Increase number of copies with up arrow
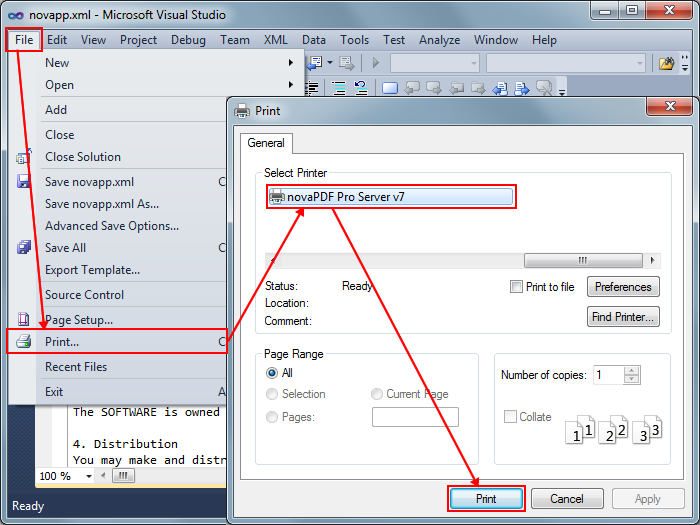 pos(631,371)
